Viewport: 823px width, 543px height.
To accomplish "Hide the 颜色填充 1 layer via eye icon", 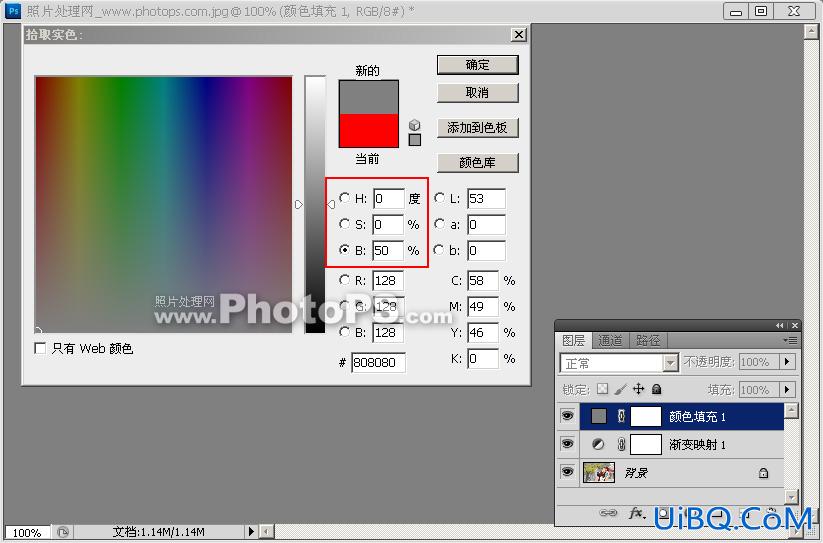I will click(x=567, y=416).
